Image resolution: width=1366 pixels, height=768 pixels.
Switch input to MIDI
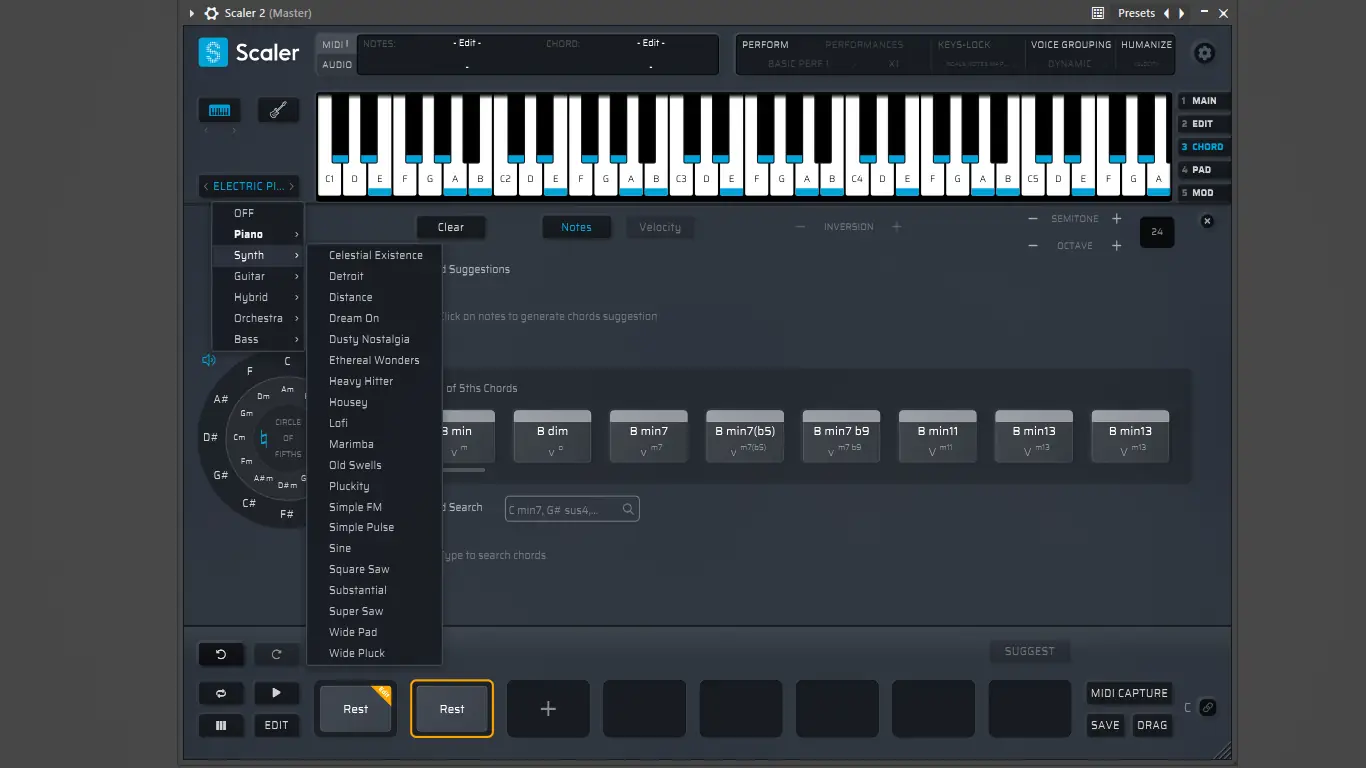pyautogui.click(x=335, y=45)
